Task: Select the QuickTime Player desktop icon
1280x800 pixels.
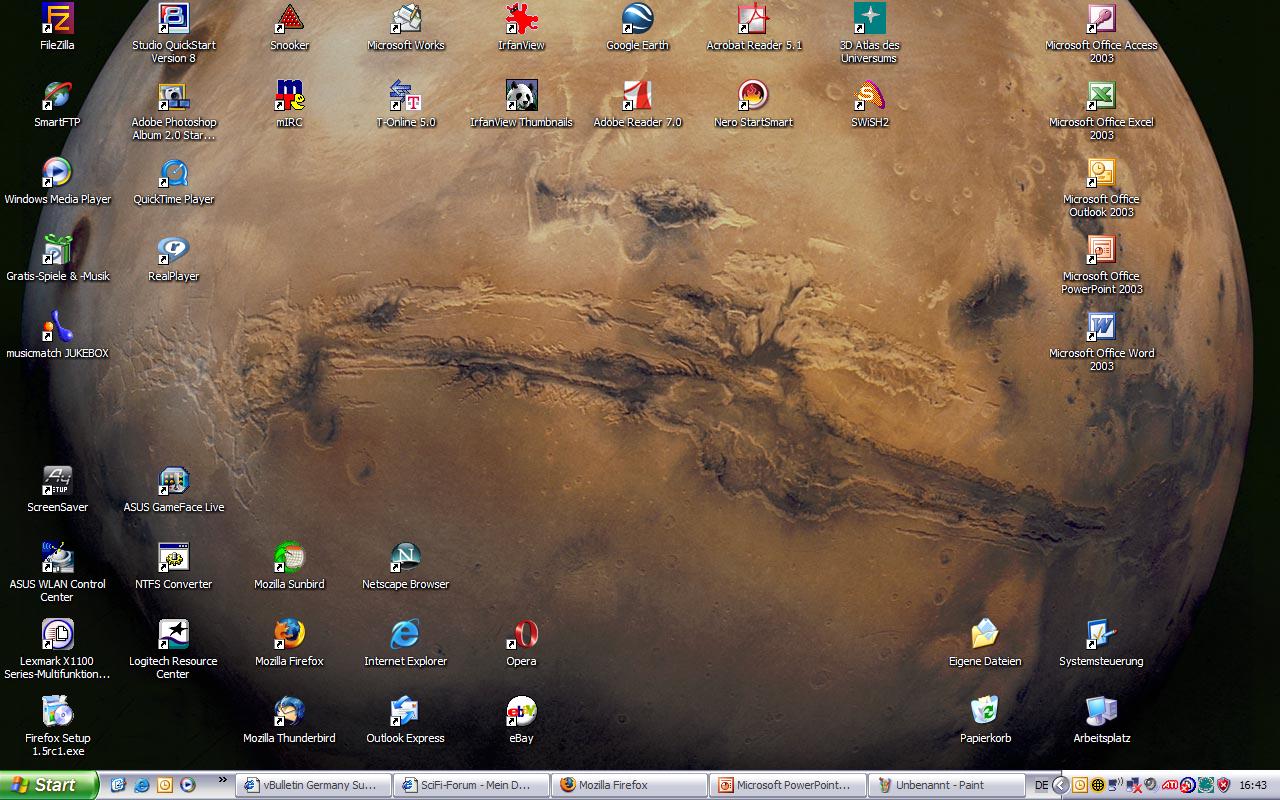Action: click(x=174, y=174)
